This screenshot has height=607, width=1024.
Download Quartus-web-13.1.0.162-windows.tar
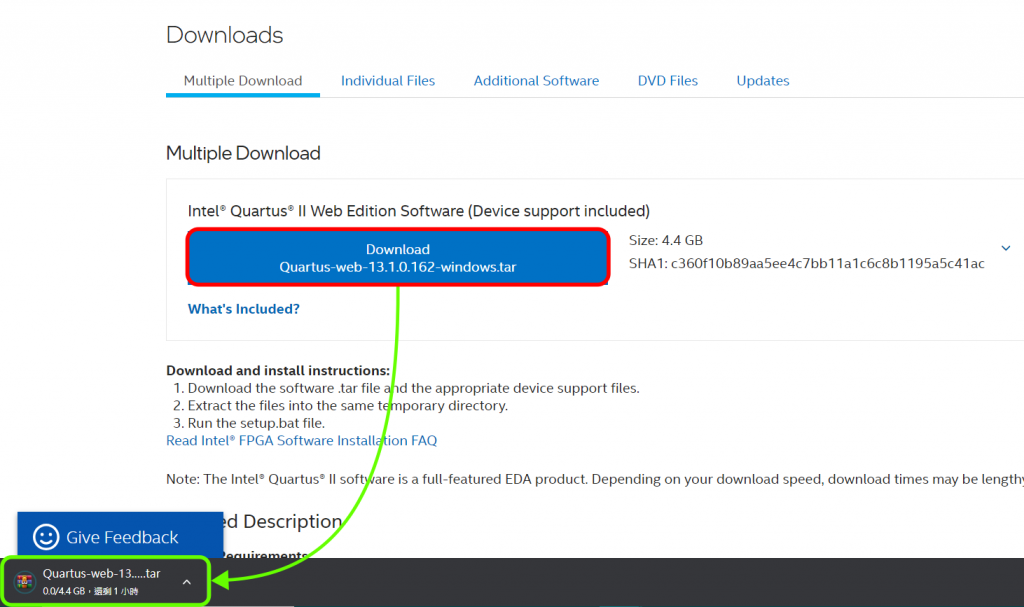(398, 257)
